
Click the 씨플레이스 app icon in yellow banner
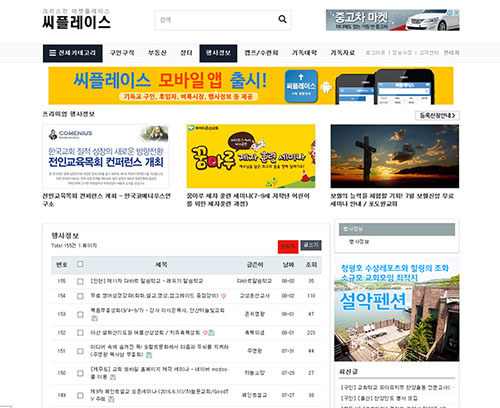(x=301, y=86)
